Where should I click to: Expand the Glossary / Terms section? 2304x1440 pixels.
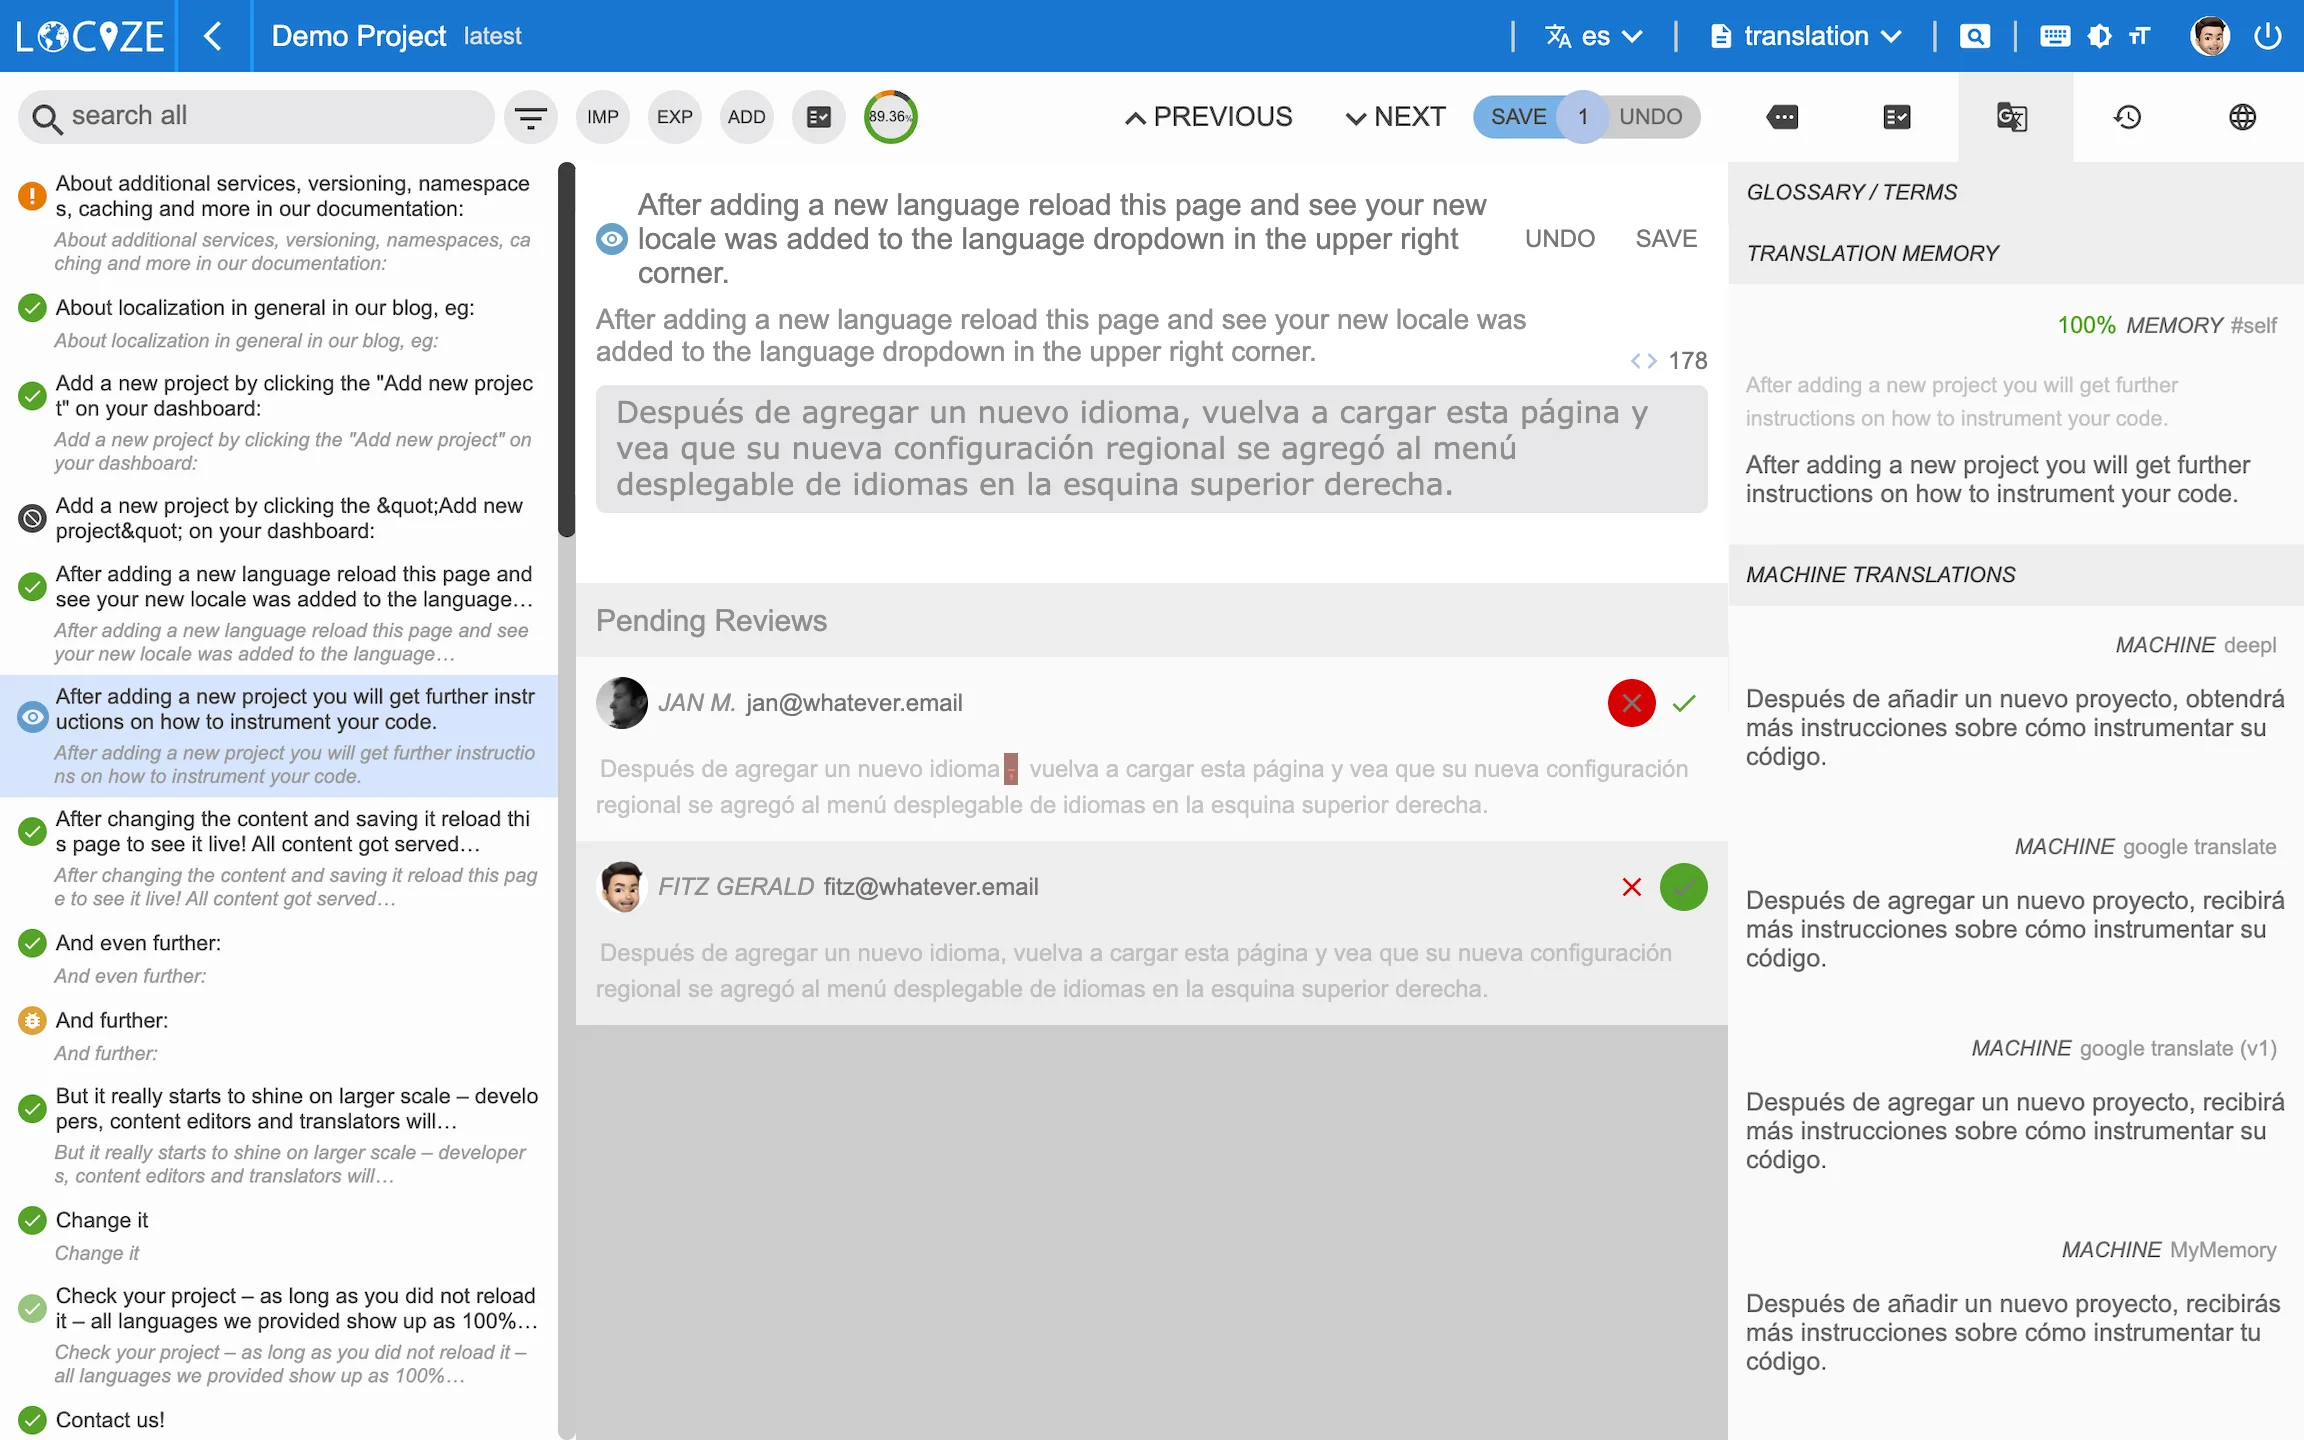[x=1851, y=192]
